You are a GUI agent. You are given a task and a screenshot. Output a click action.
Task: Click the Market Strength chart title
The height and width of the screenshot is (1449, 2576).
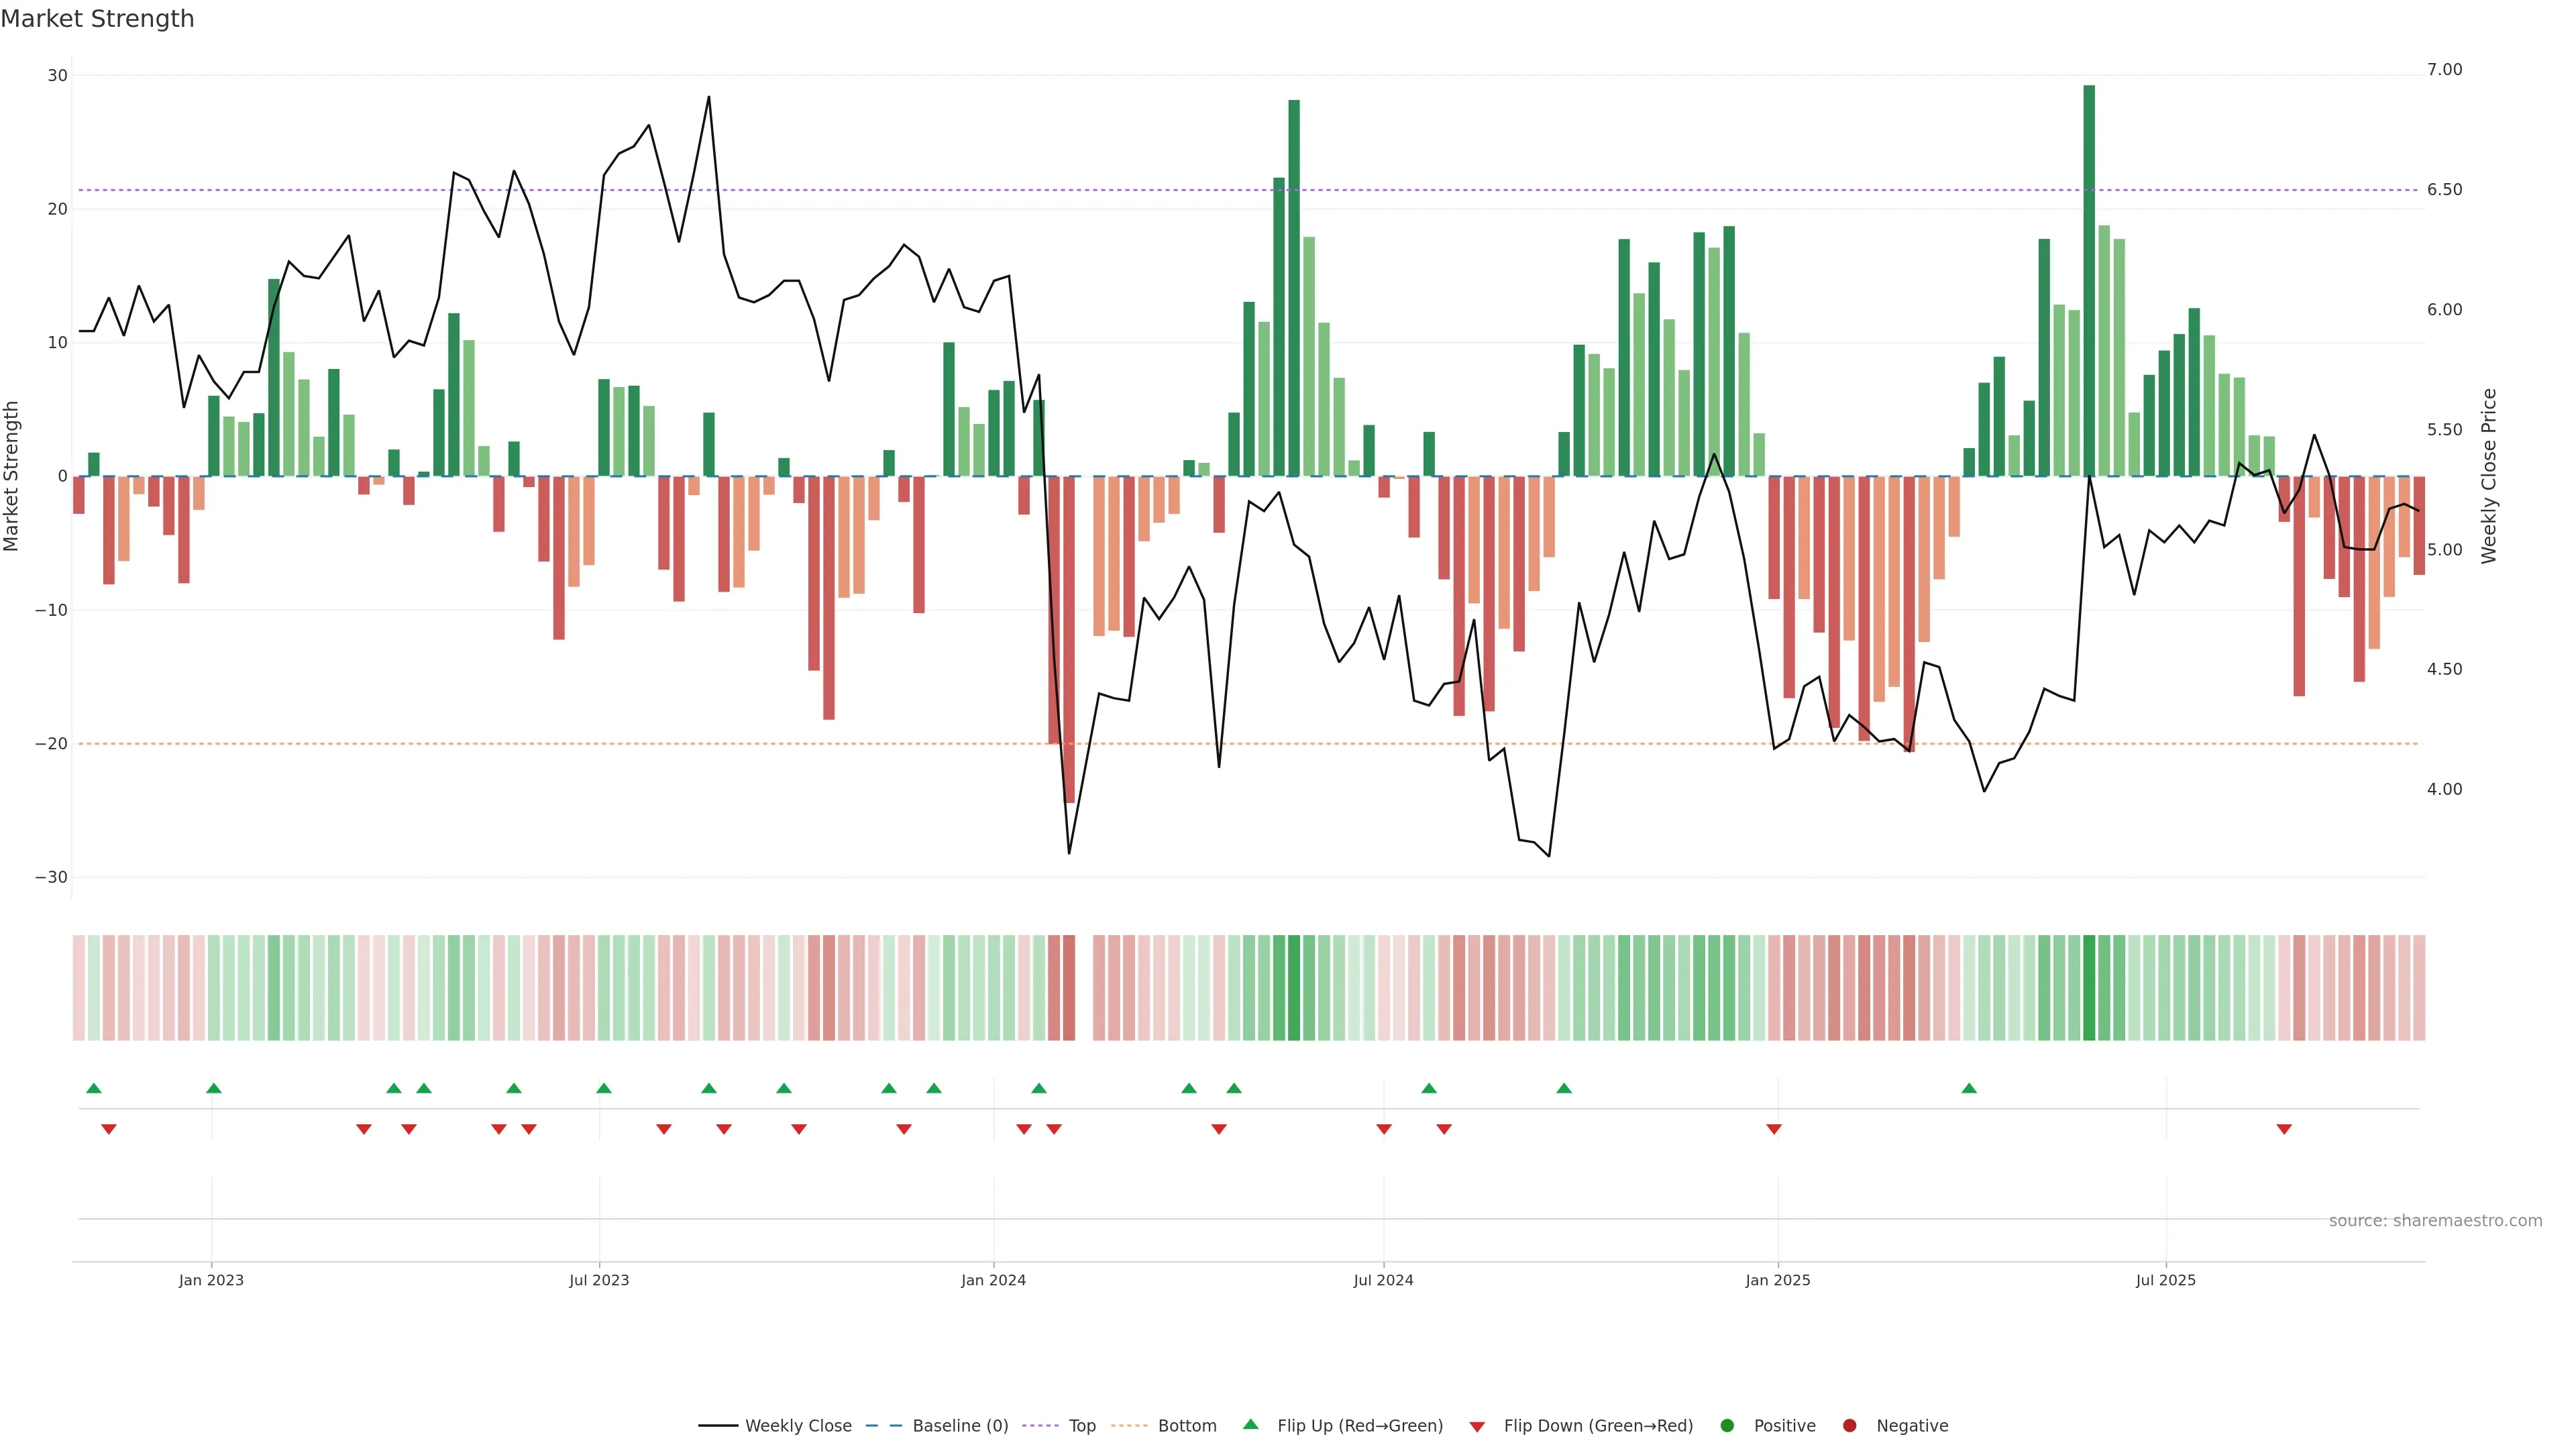[97, 19]
